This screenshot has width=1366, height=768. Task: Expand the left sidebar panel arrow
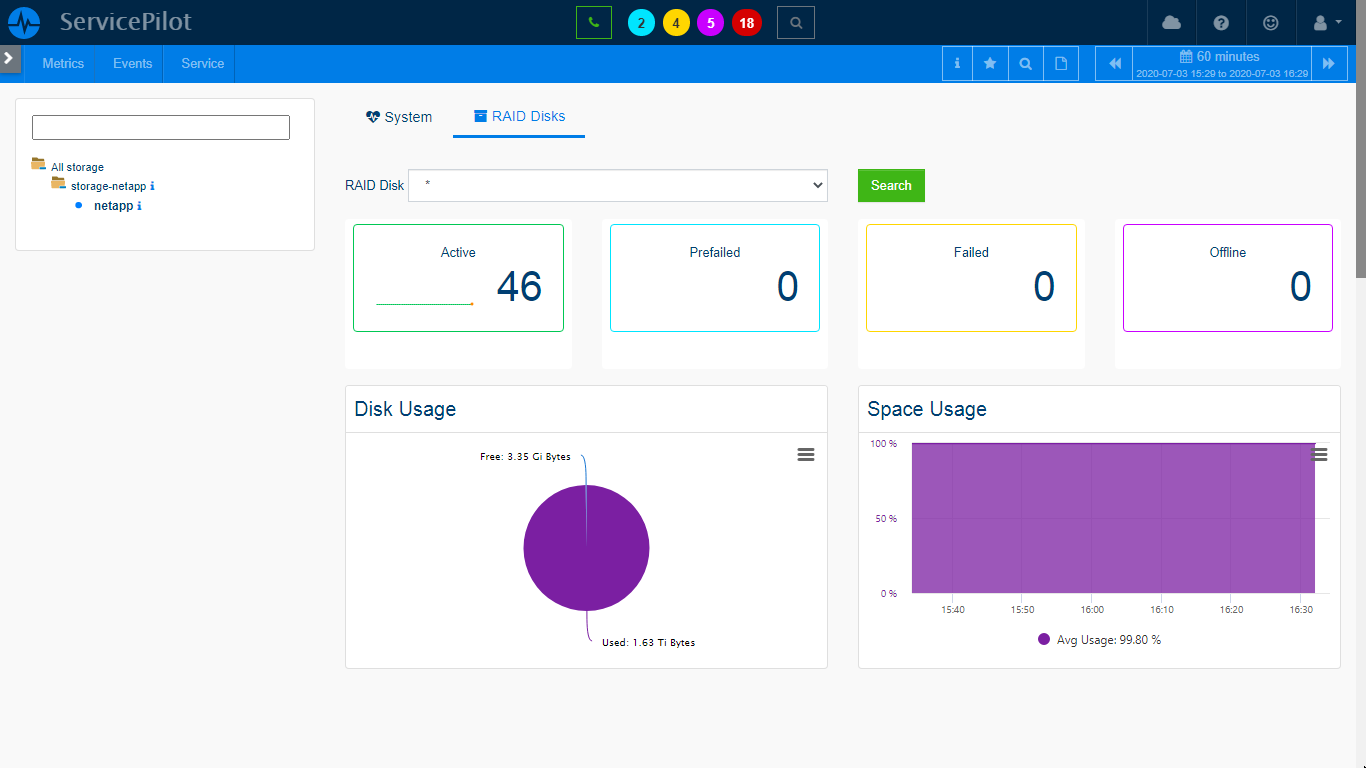coord(9,58)
